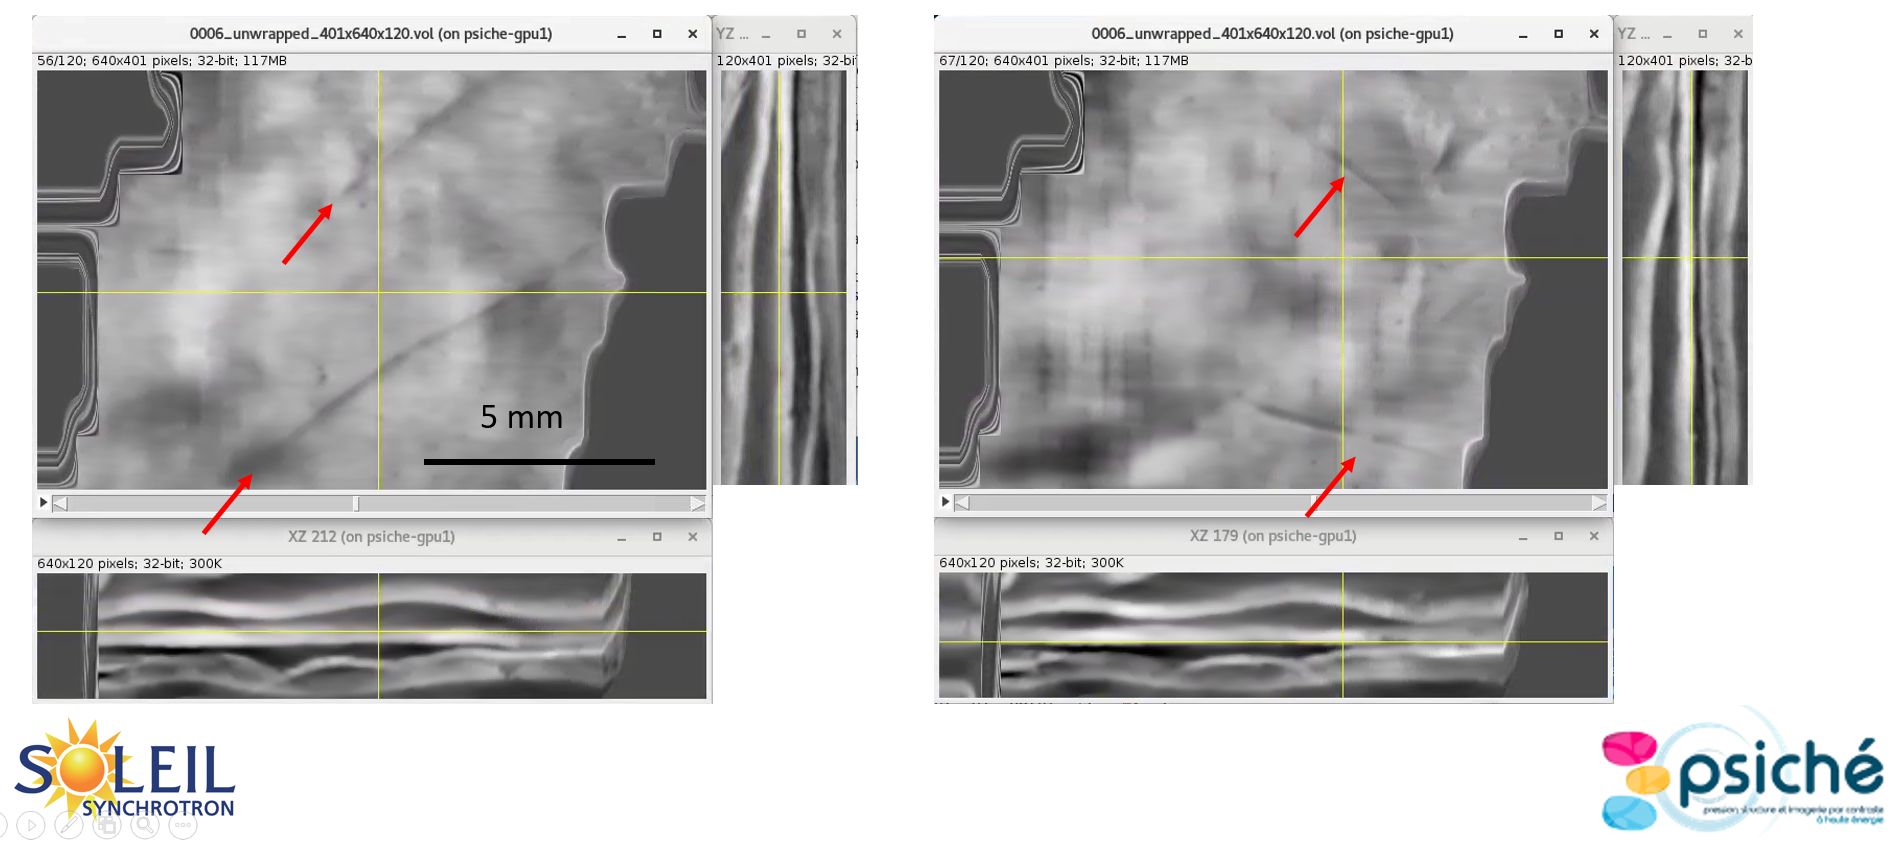Open more slideshow options (three dots)

point(182,825)
